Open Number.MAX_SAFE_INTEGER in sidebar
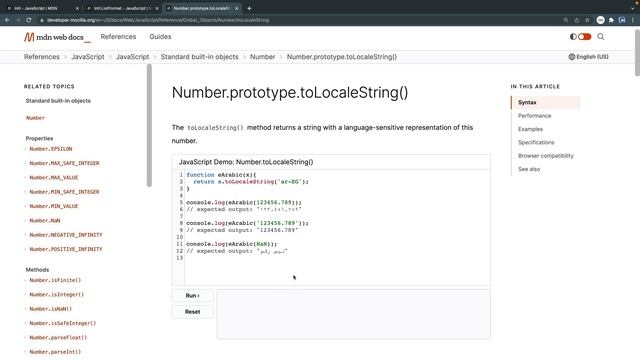 [x=64, y=163]
